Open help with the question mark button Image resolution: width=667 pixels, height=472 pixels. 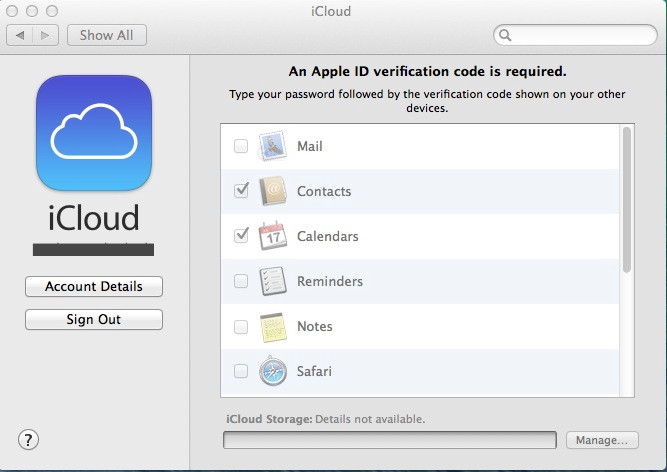[x=29, y=440]
